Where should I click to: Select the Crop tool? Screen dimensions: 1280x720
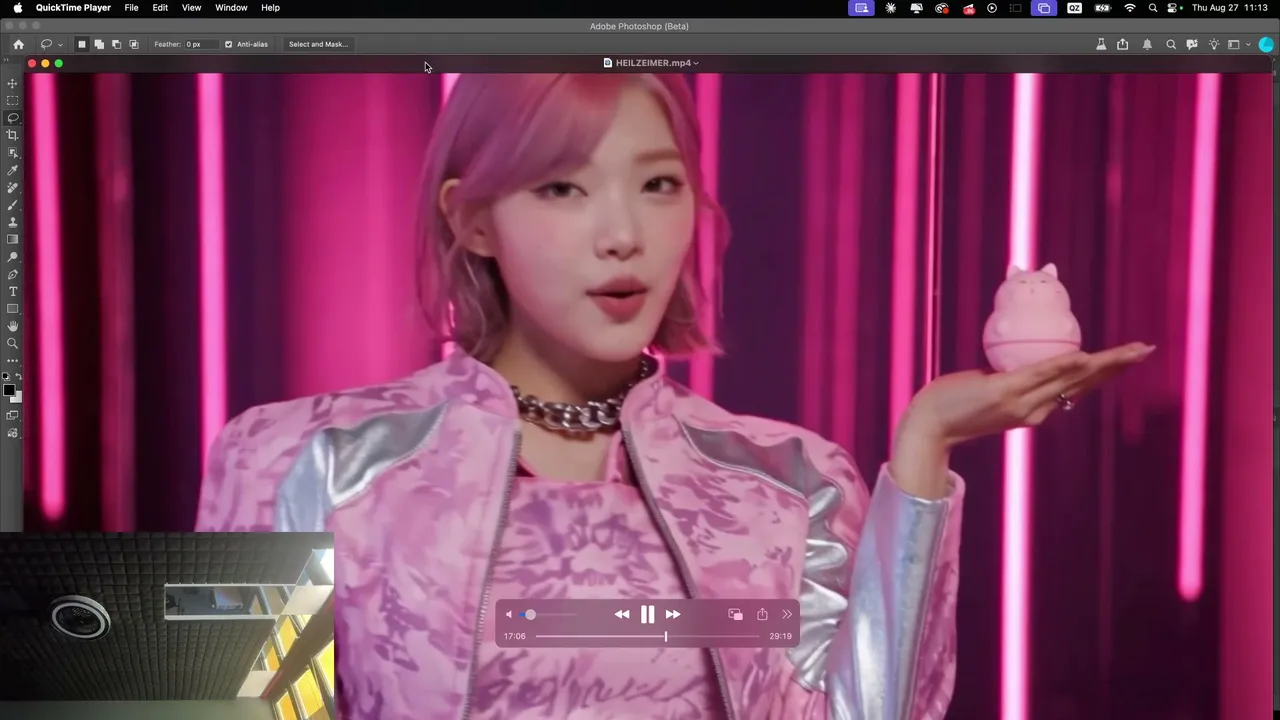[13, 135]
